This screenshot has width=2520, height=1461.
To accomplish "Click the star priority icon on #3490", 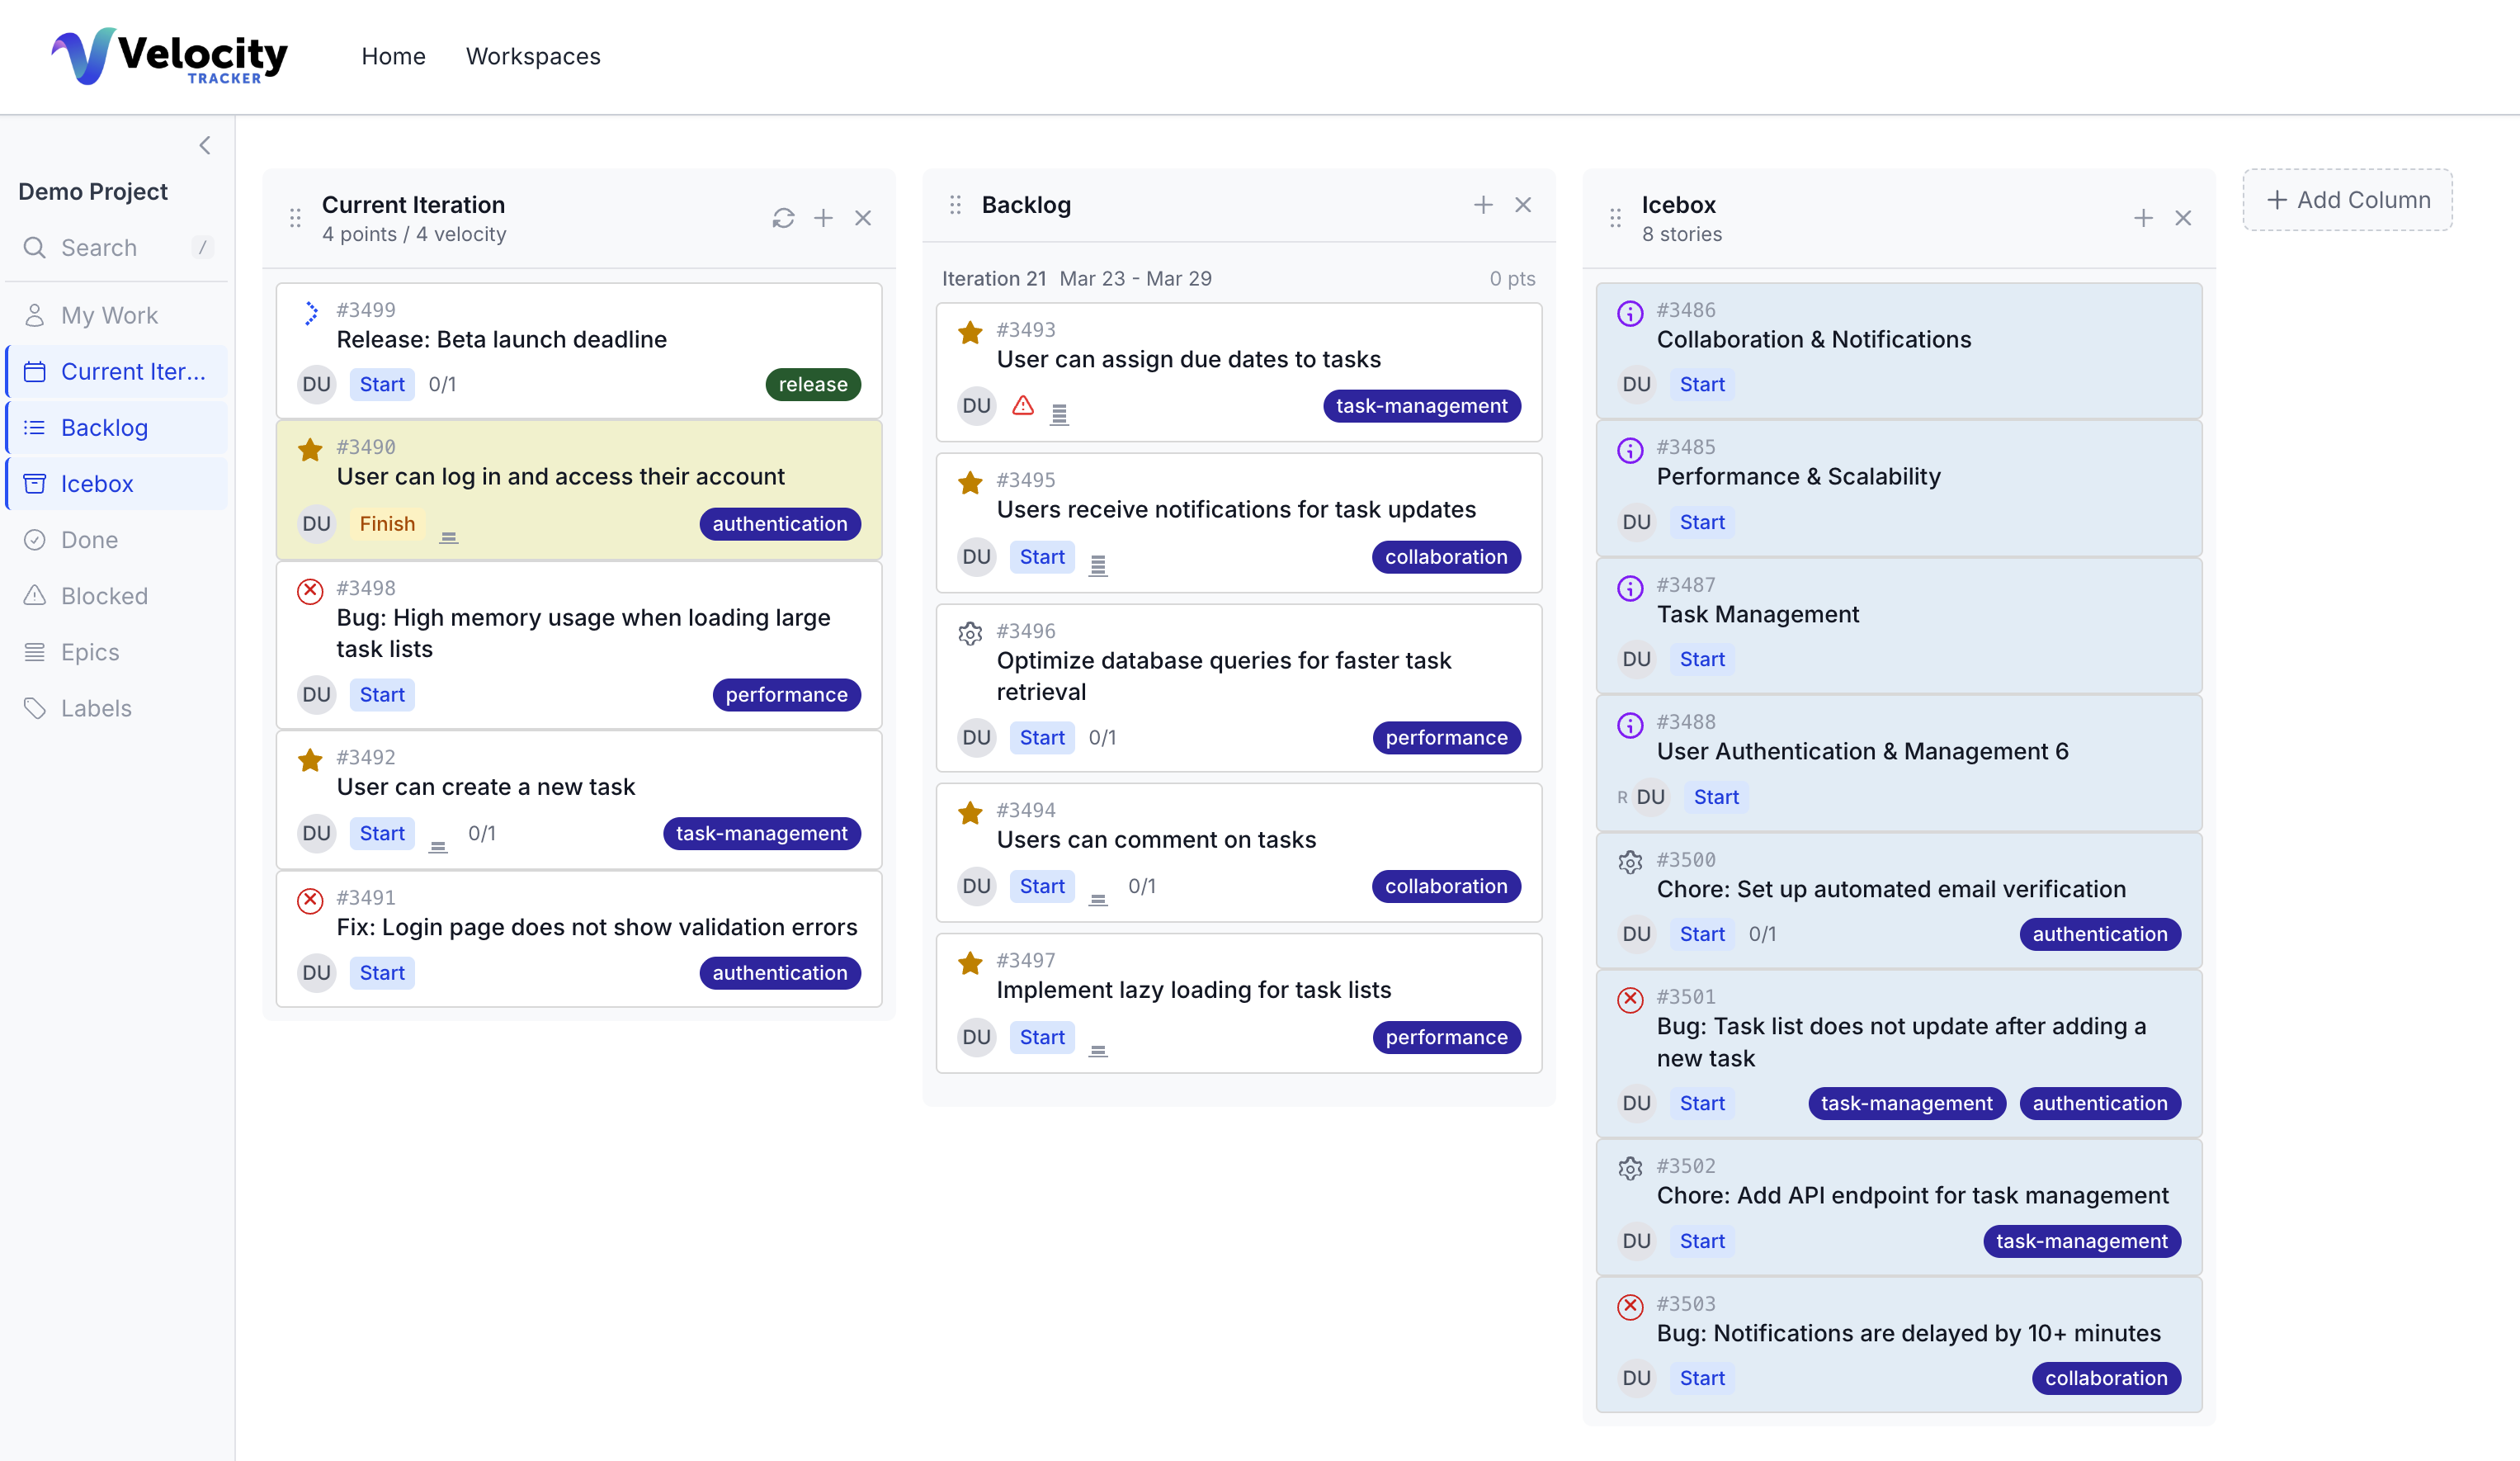I will [x=310, y=450].
